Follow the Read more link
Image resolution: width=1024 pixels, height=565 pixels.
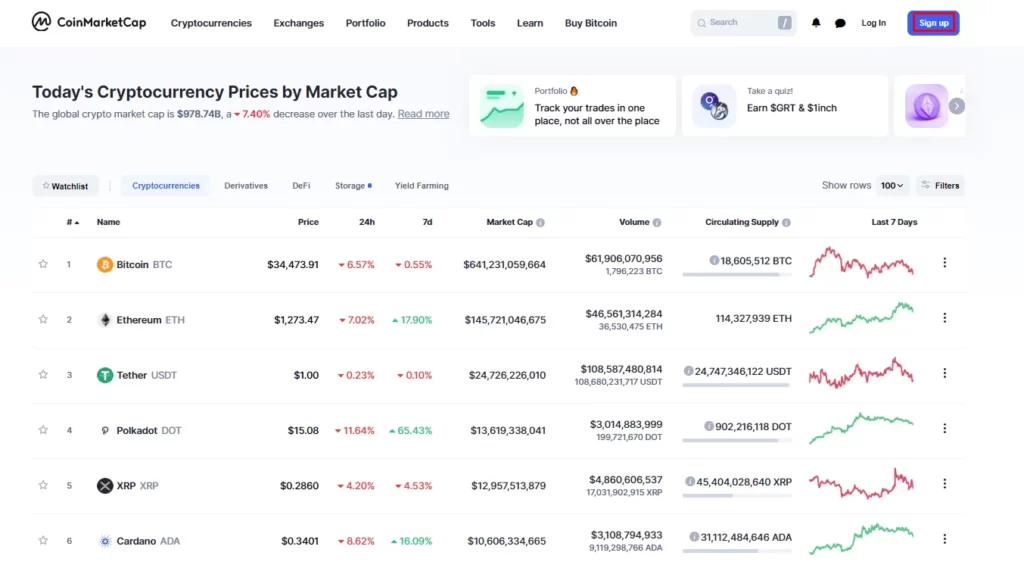point(423,114)
